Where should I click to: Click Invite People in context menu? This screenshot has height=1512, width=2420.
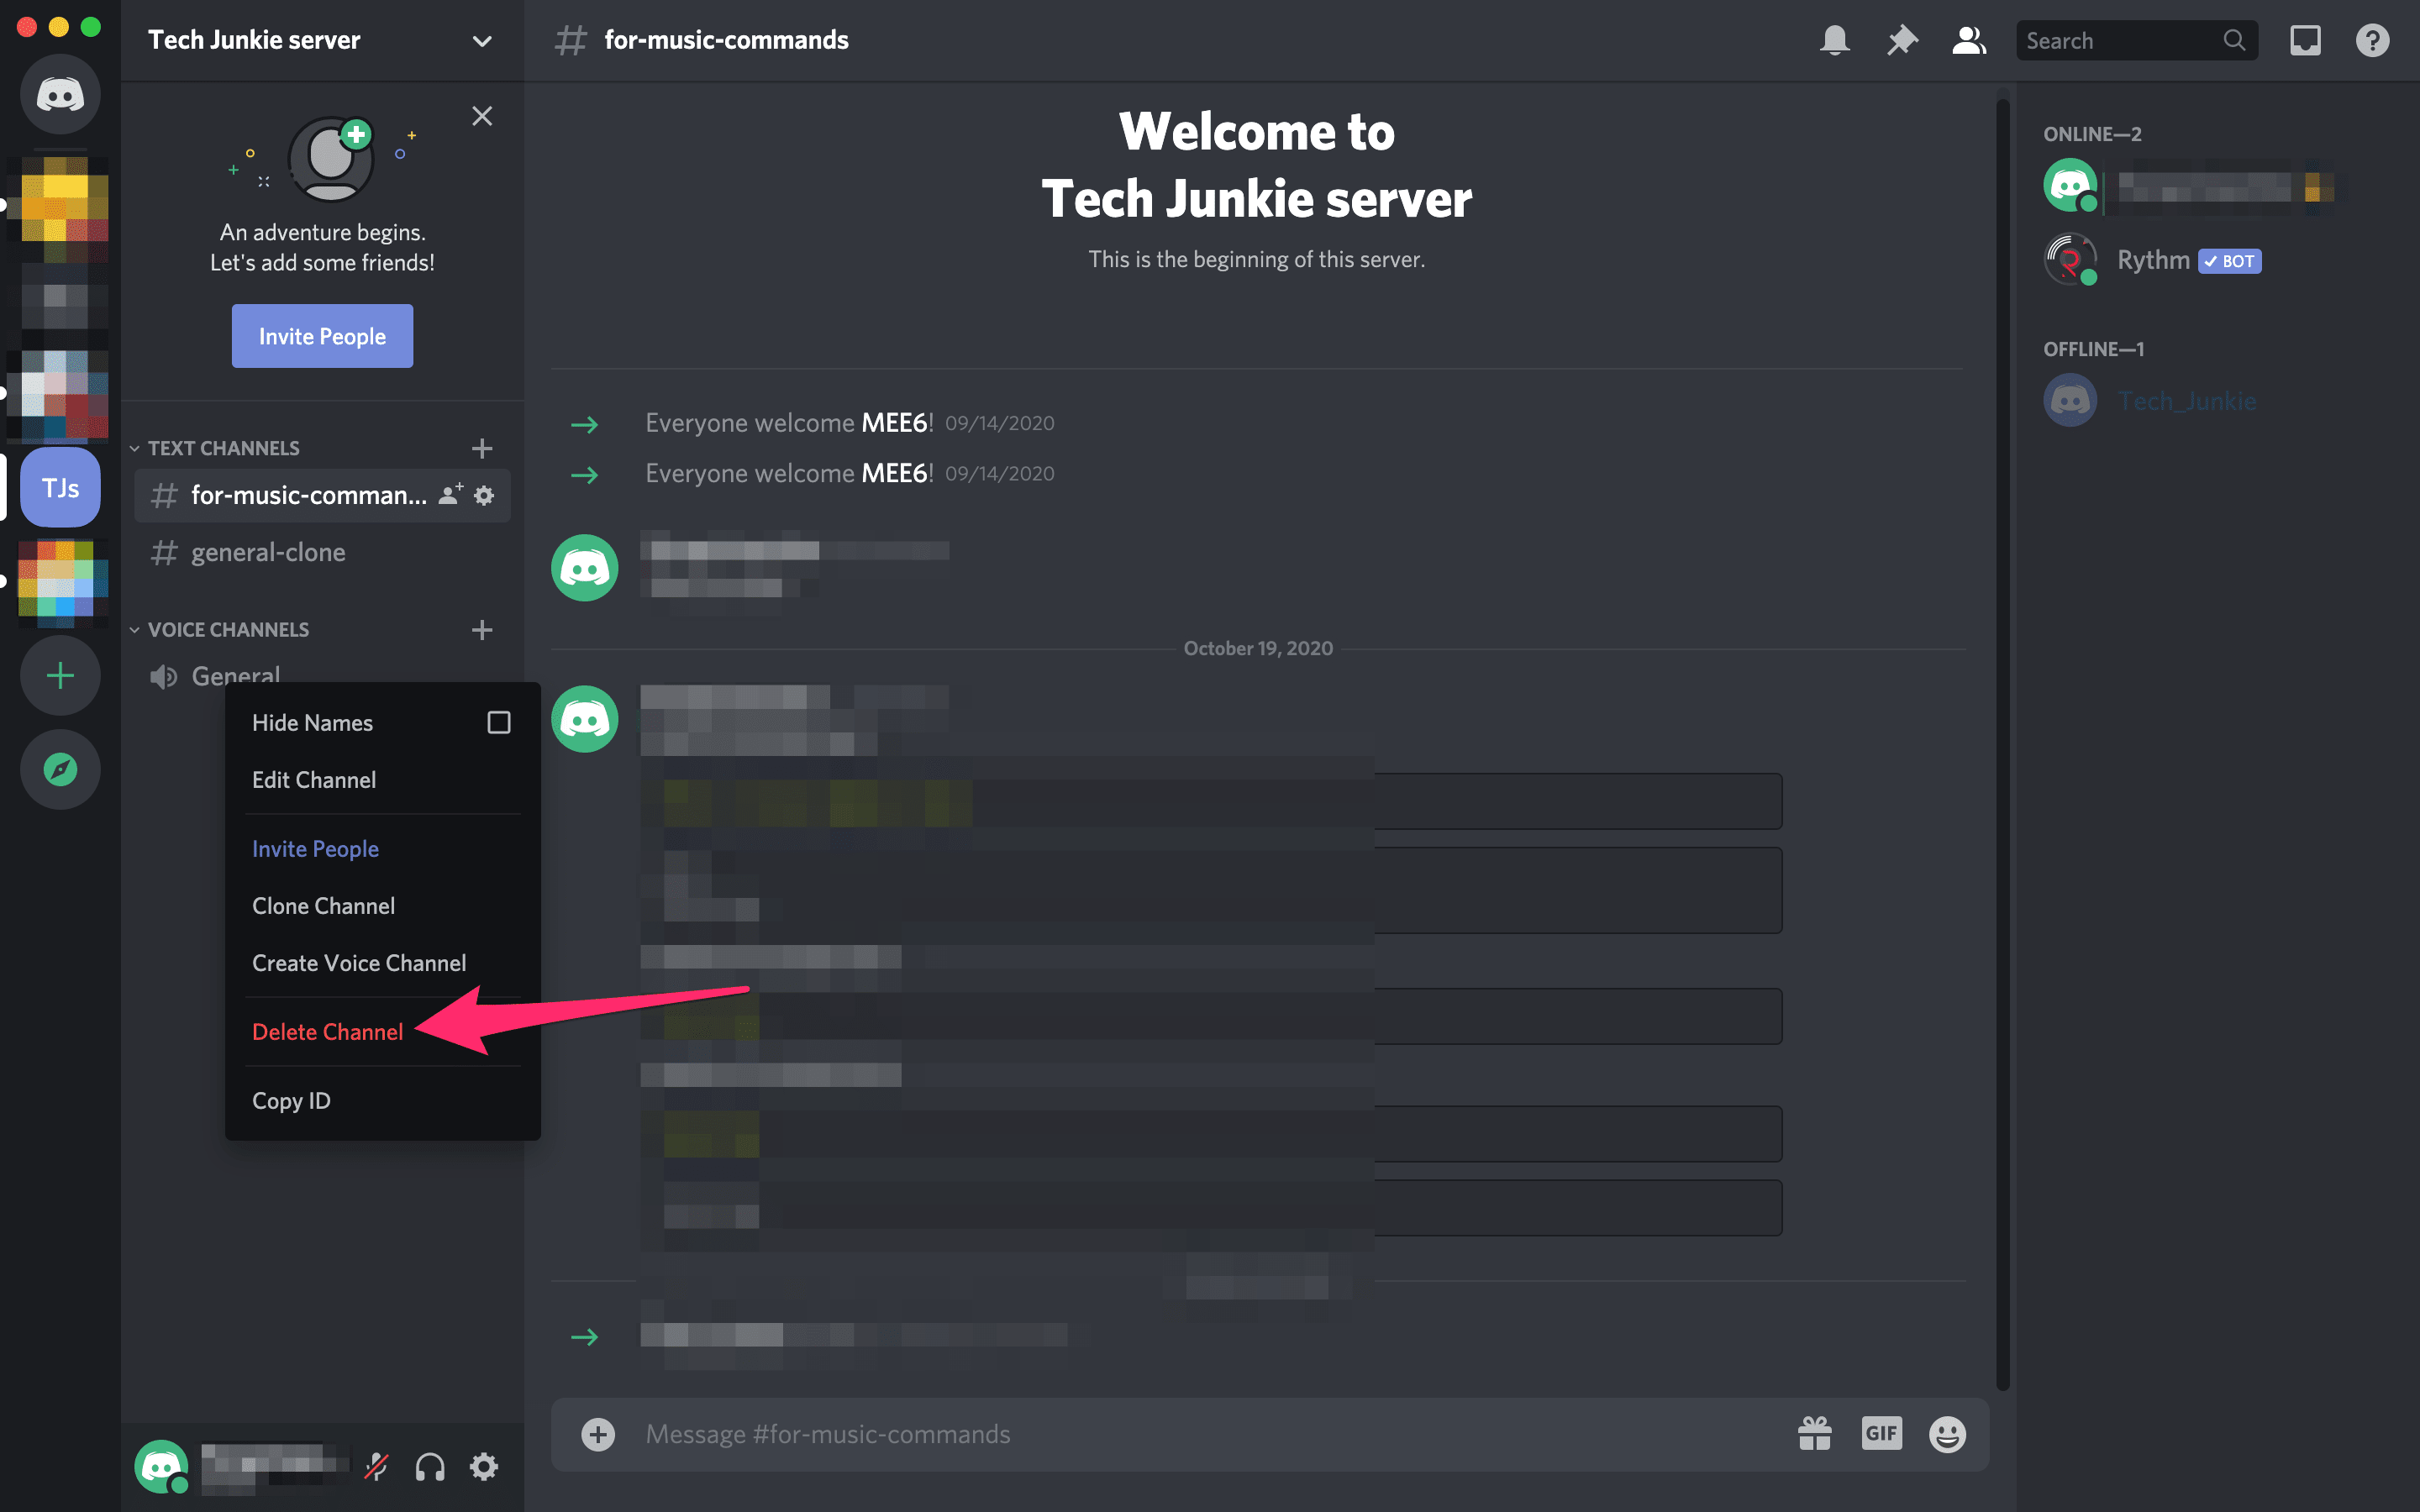pyautogui.click(x=313, y=848)
